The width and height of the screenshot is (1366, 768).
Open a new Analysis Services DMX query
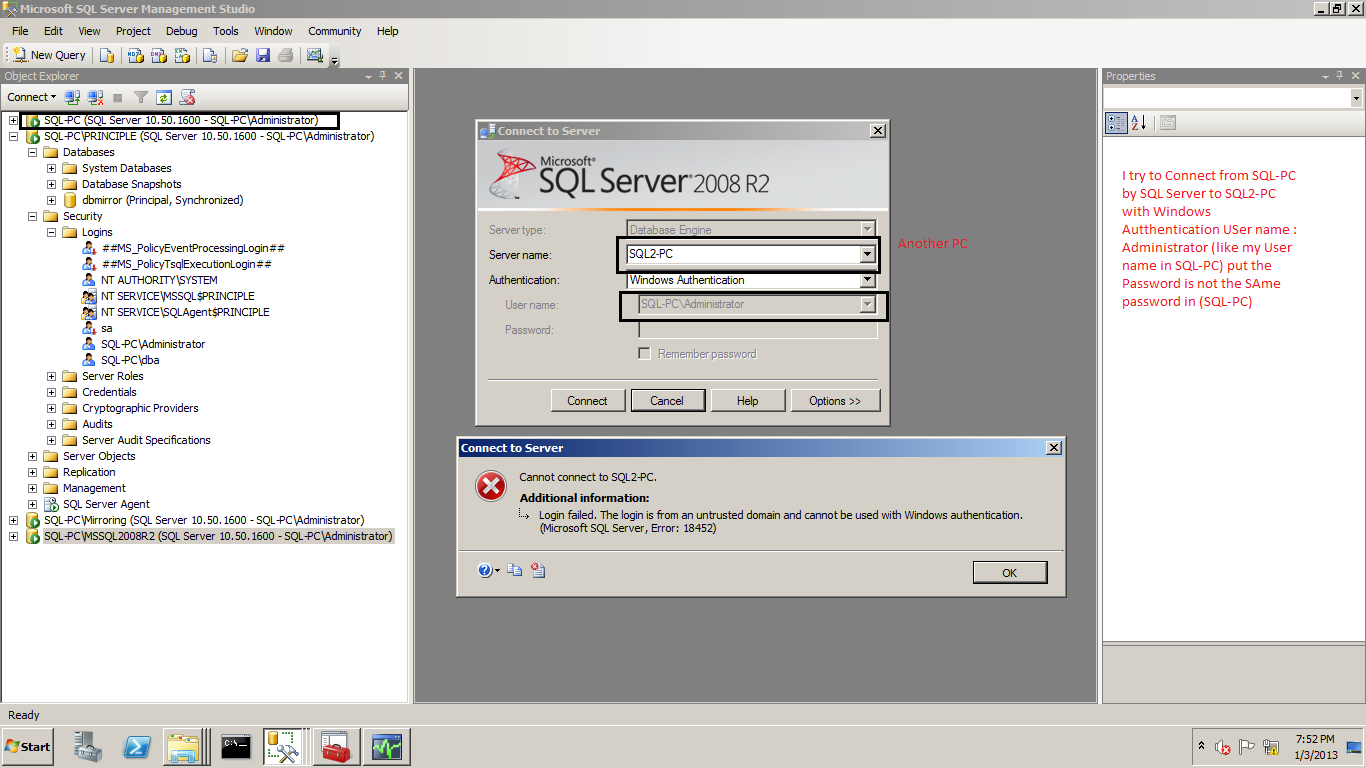pos(158,55)
